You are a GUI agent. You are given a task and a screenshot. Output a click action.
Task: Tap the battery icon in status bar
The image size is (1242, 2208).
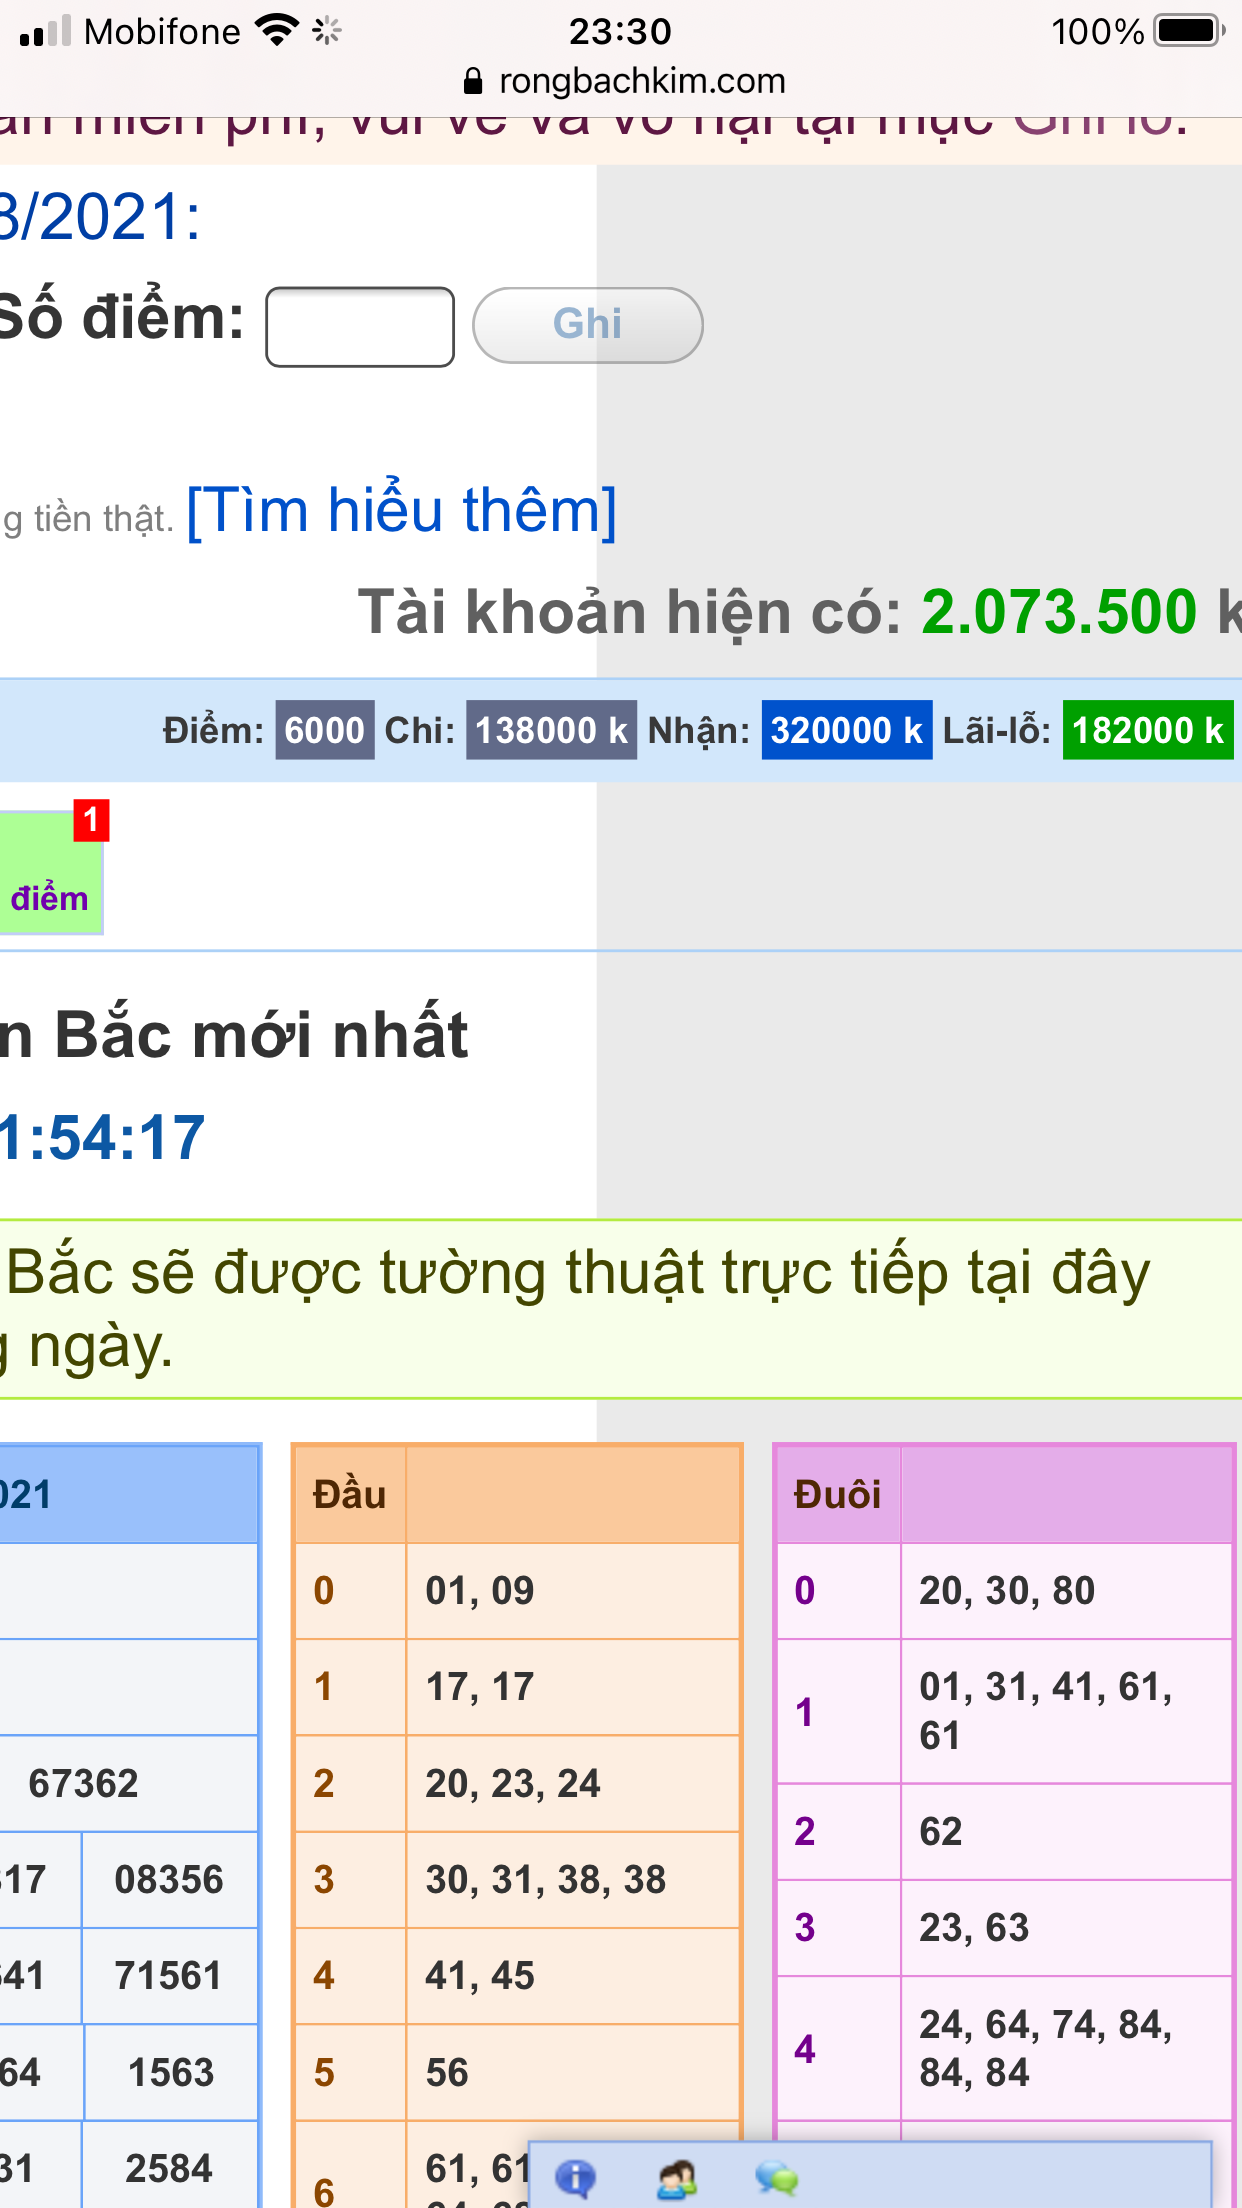click(x=1188, y=31)
